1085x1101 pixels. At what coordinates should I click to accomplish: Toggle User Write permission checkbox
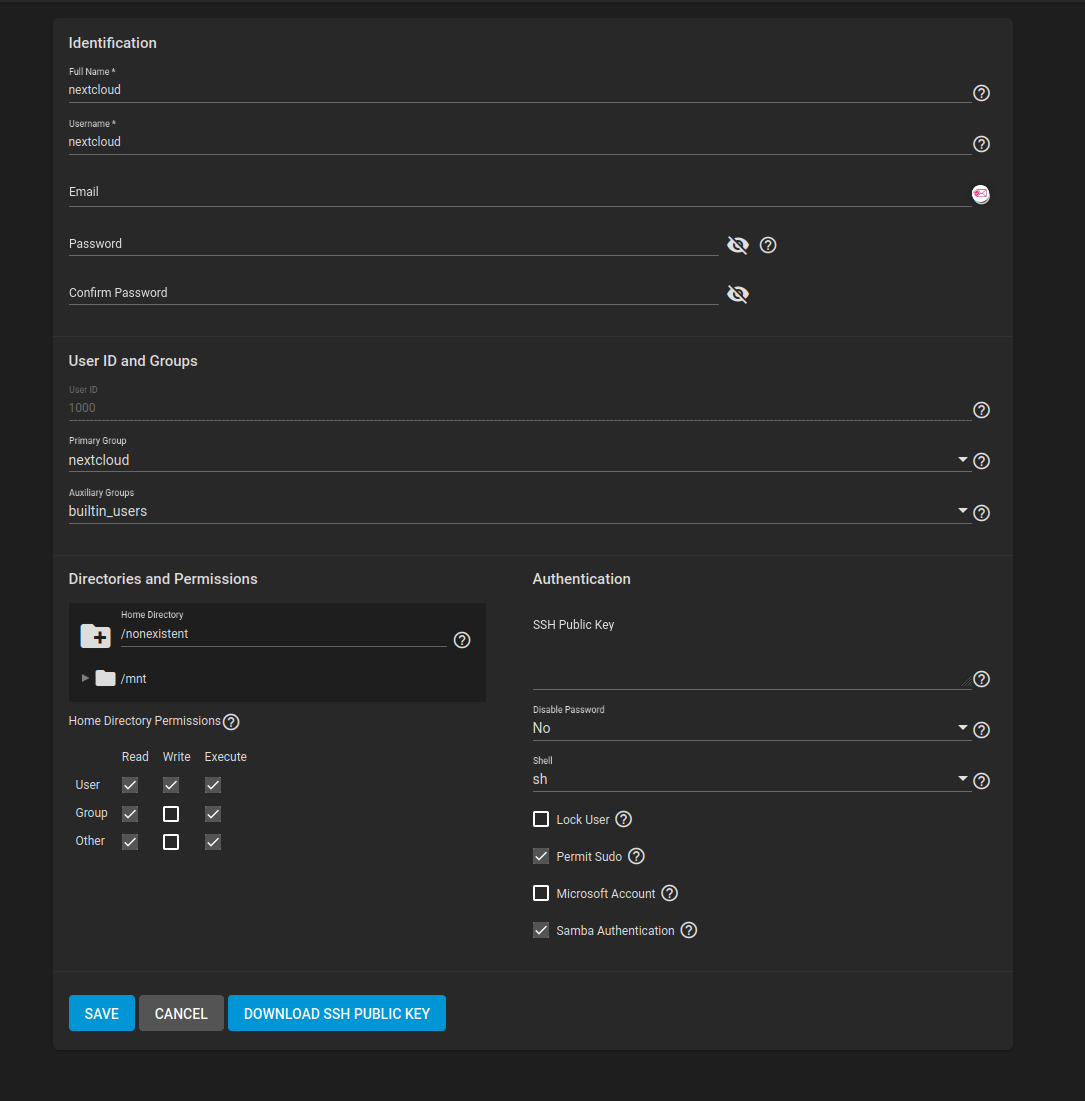[x=171, y=785]
